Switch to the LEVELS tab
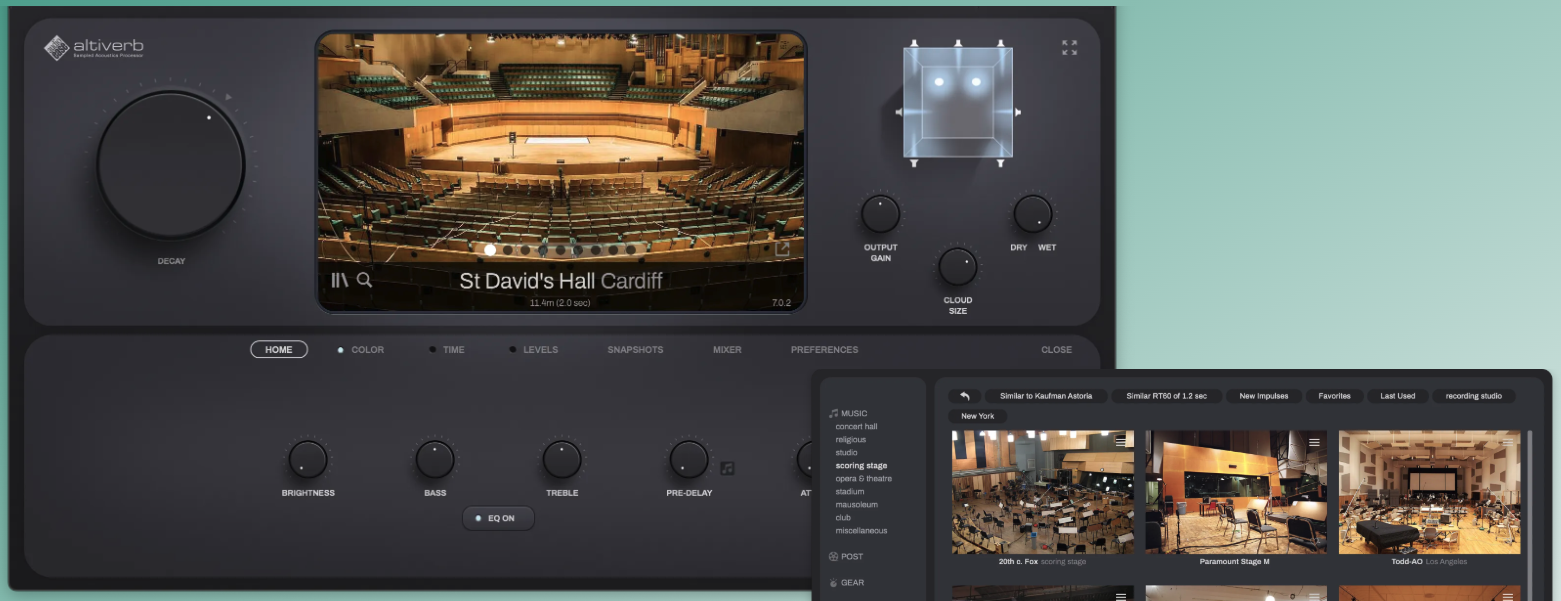The width and height of the screenshot is (1561, 601). [541, 350]
